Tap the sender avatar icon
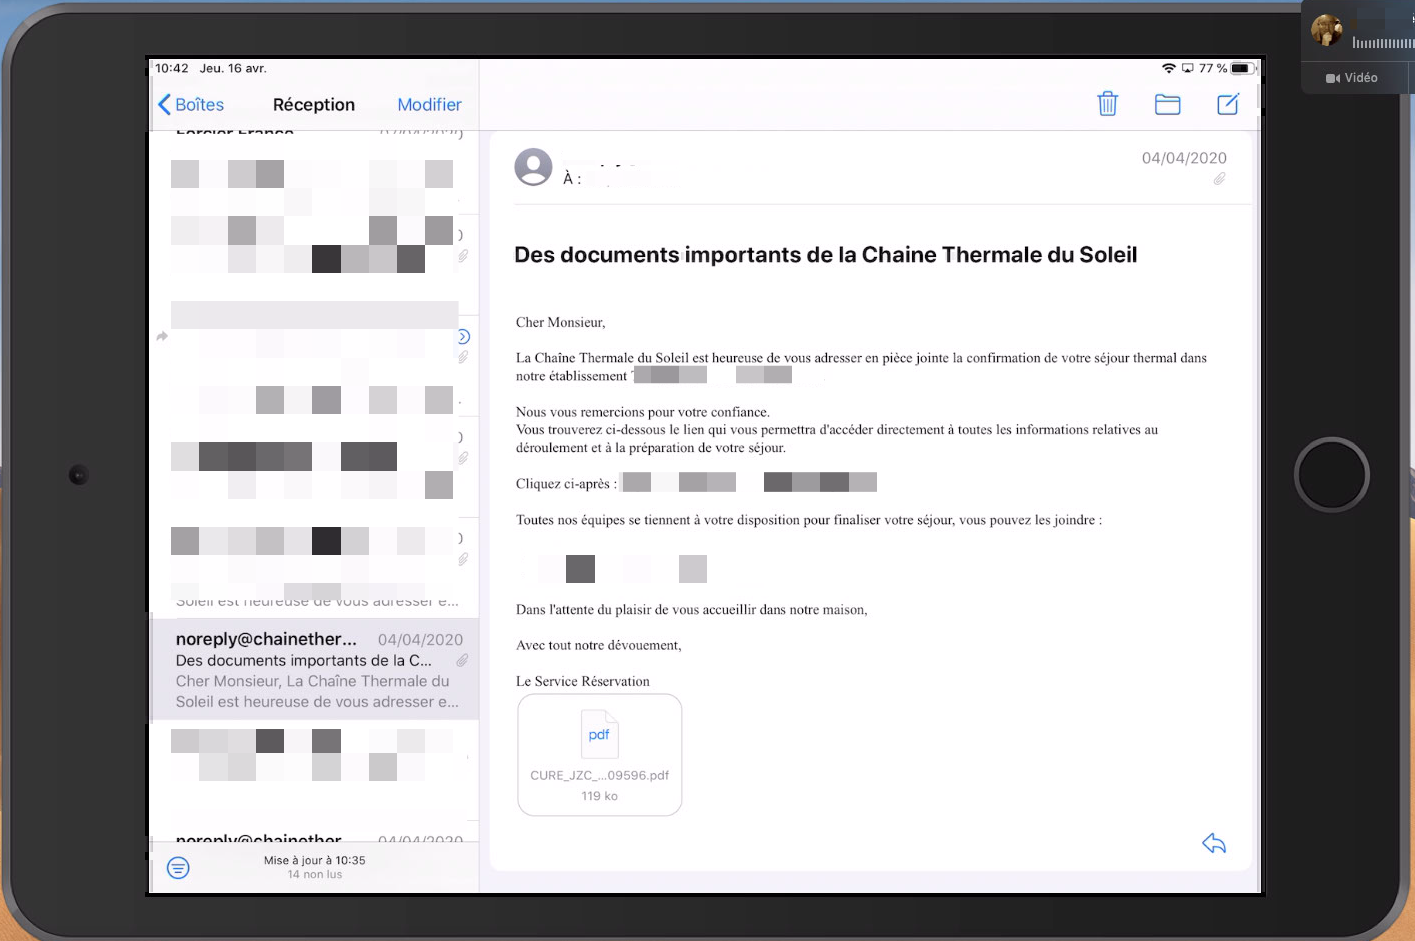The width and height of the screenshot is (1415, 941). 533,167
